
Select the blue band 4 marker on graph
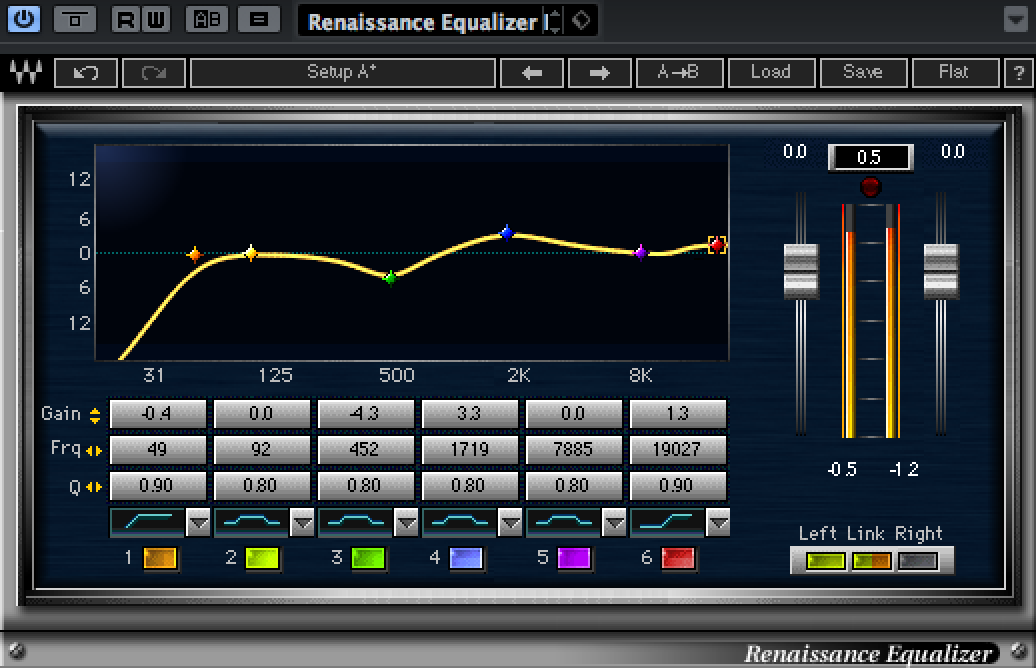coord(507,233)
